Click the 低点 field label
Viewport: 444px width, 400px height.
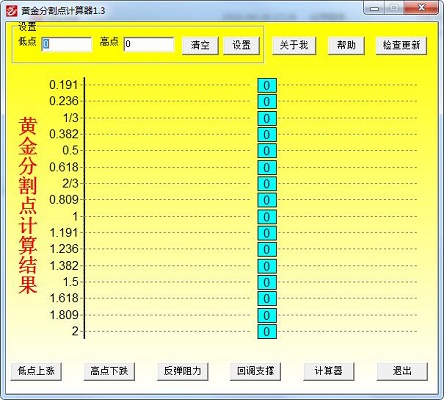27,42
